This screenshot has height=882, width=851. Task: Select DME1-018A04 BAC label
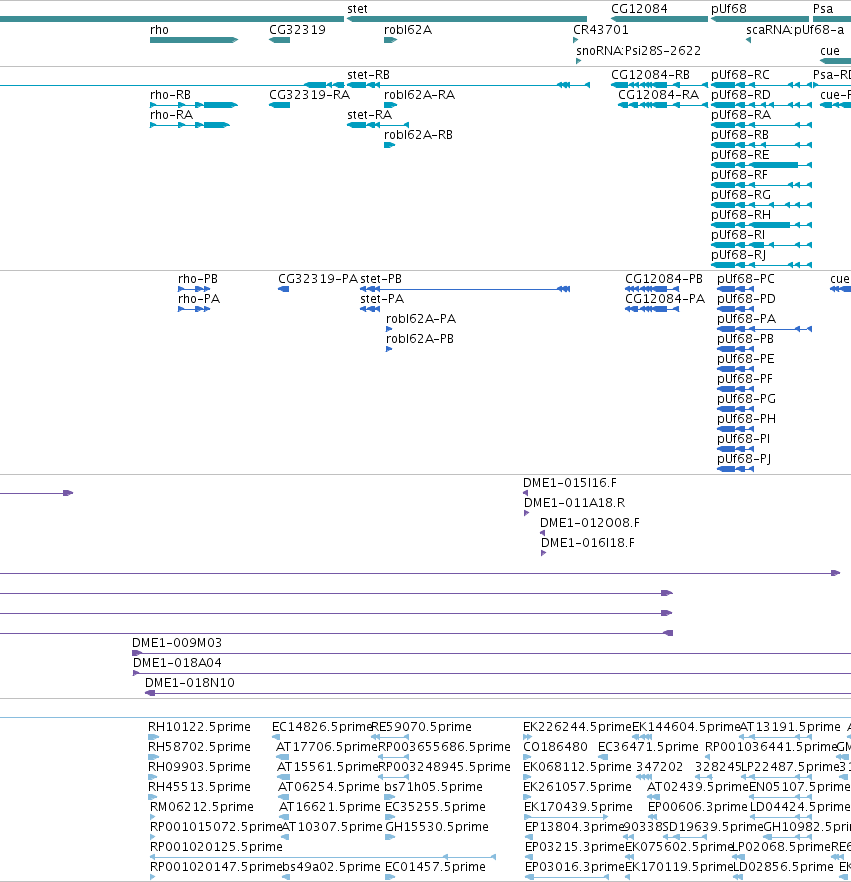coord(177,663)
